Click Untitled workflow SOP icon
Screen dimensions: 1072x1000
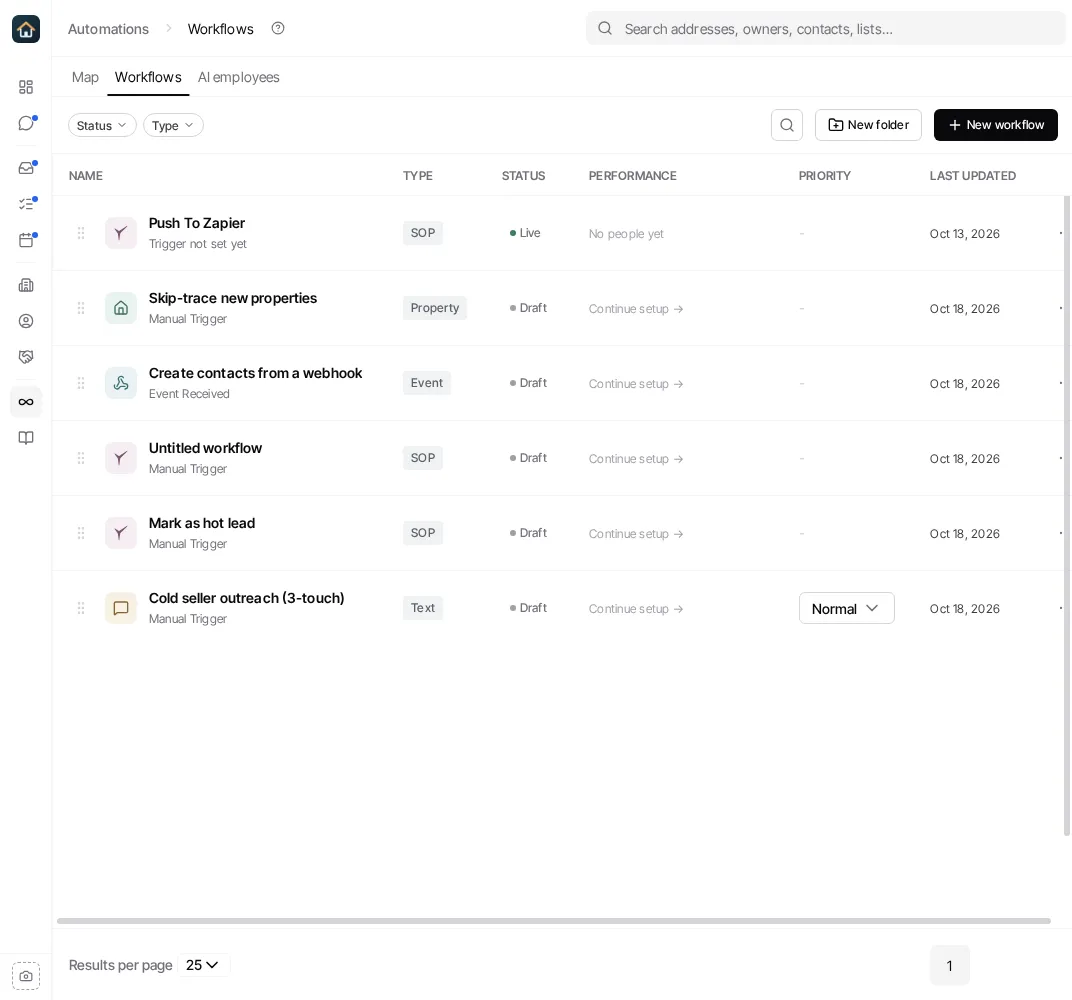point(121,458)
